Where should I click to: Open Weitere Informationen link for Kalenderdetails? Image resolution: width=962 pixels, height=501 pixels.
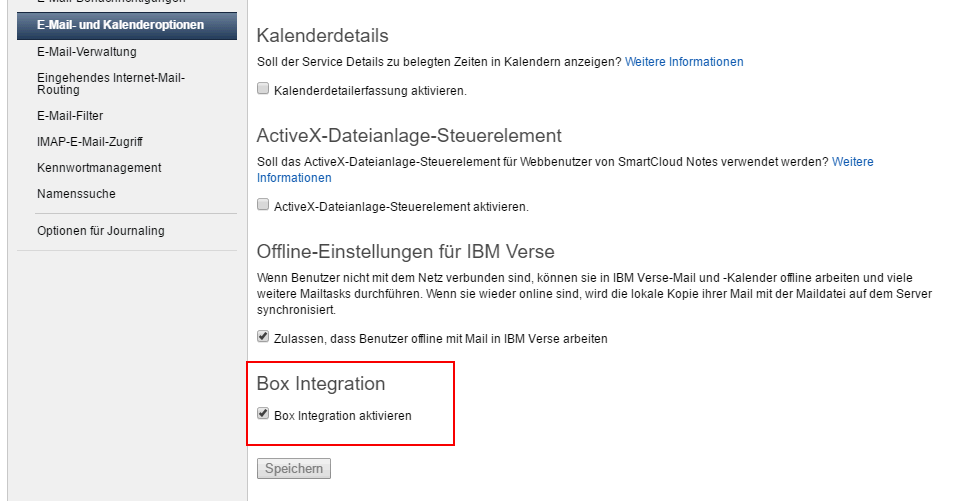pyautogui.click(x=684, y=62)
